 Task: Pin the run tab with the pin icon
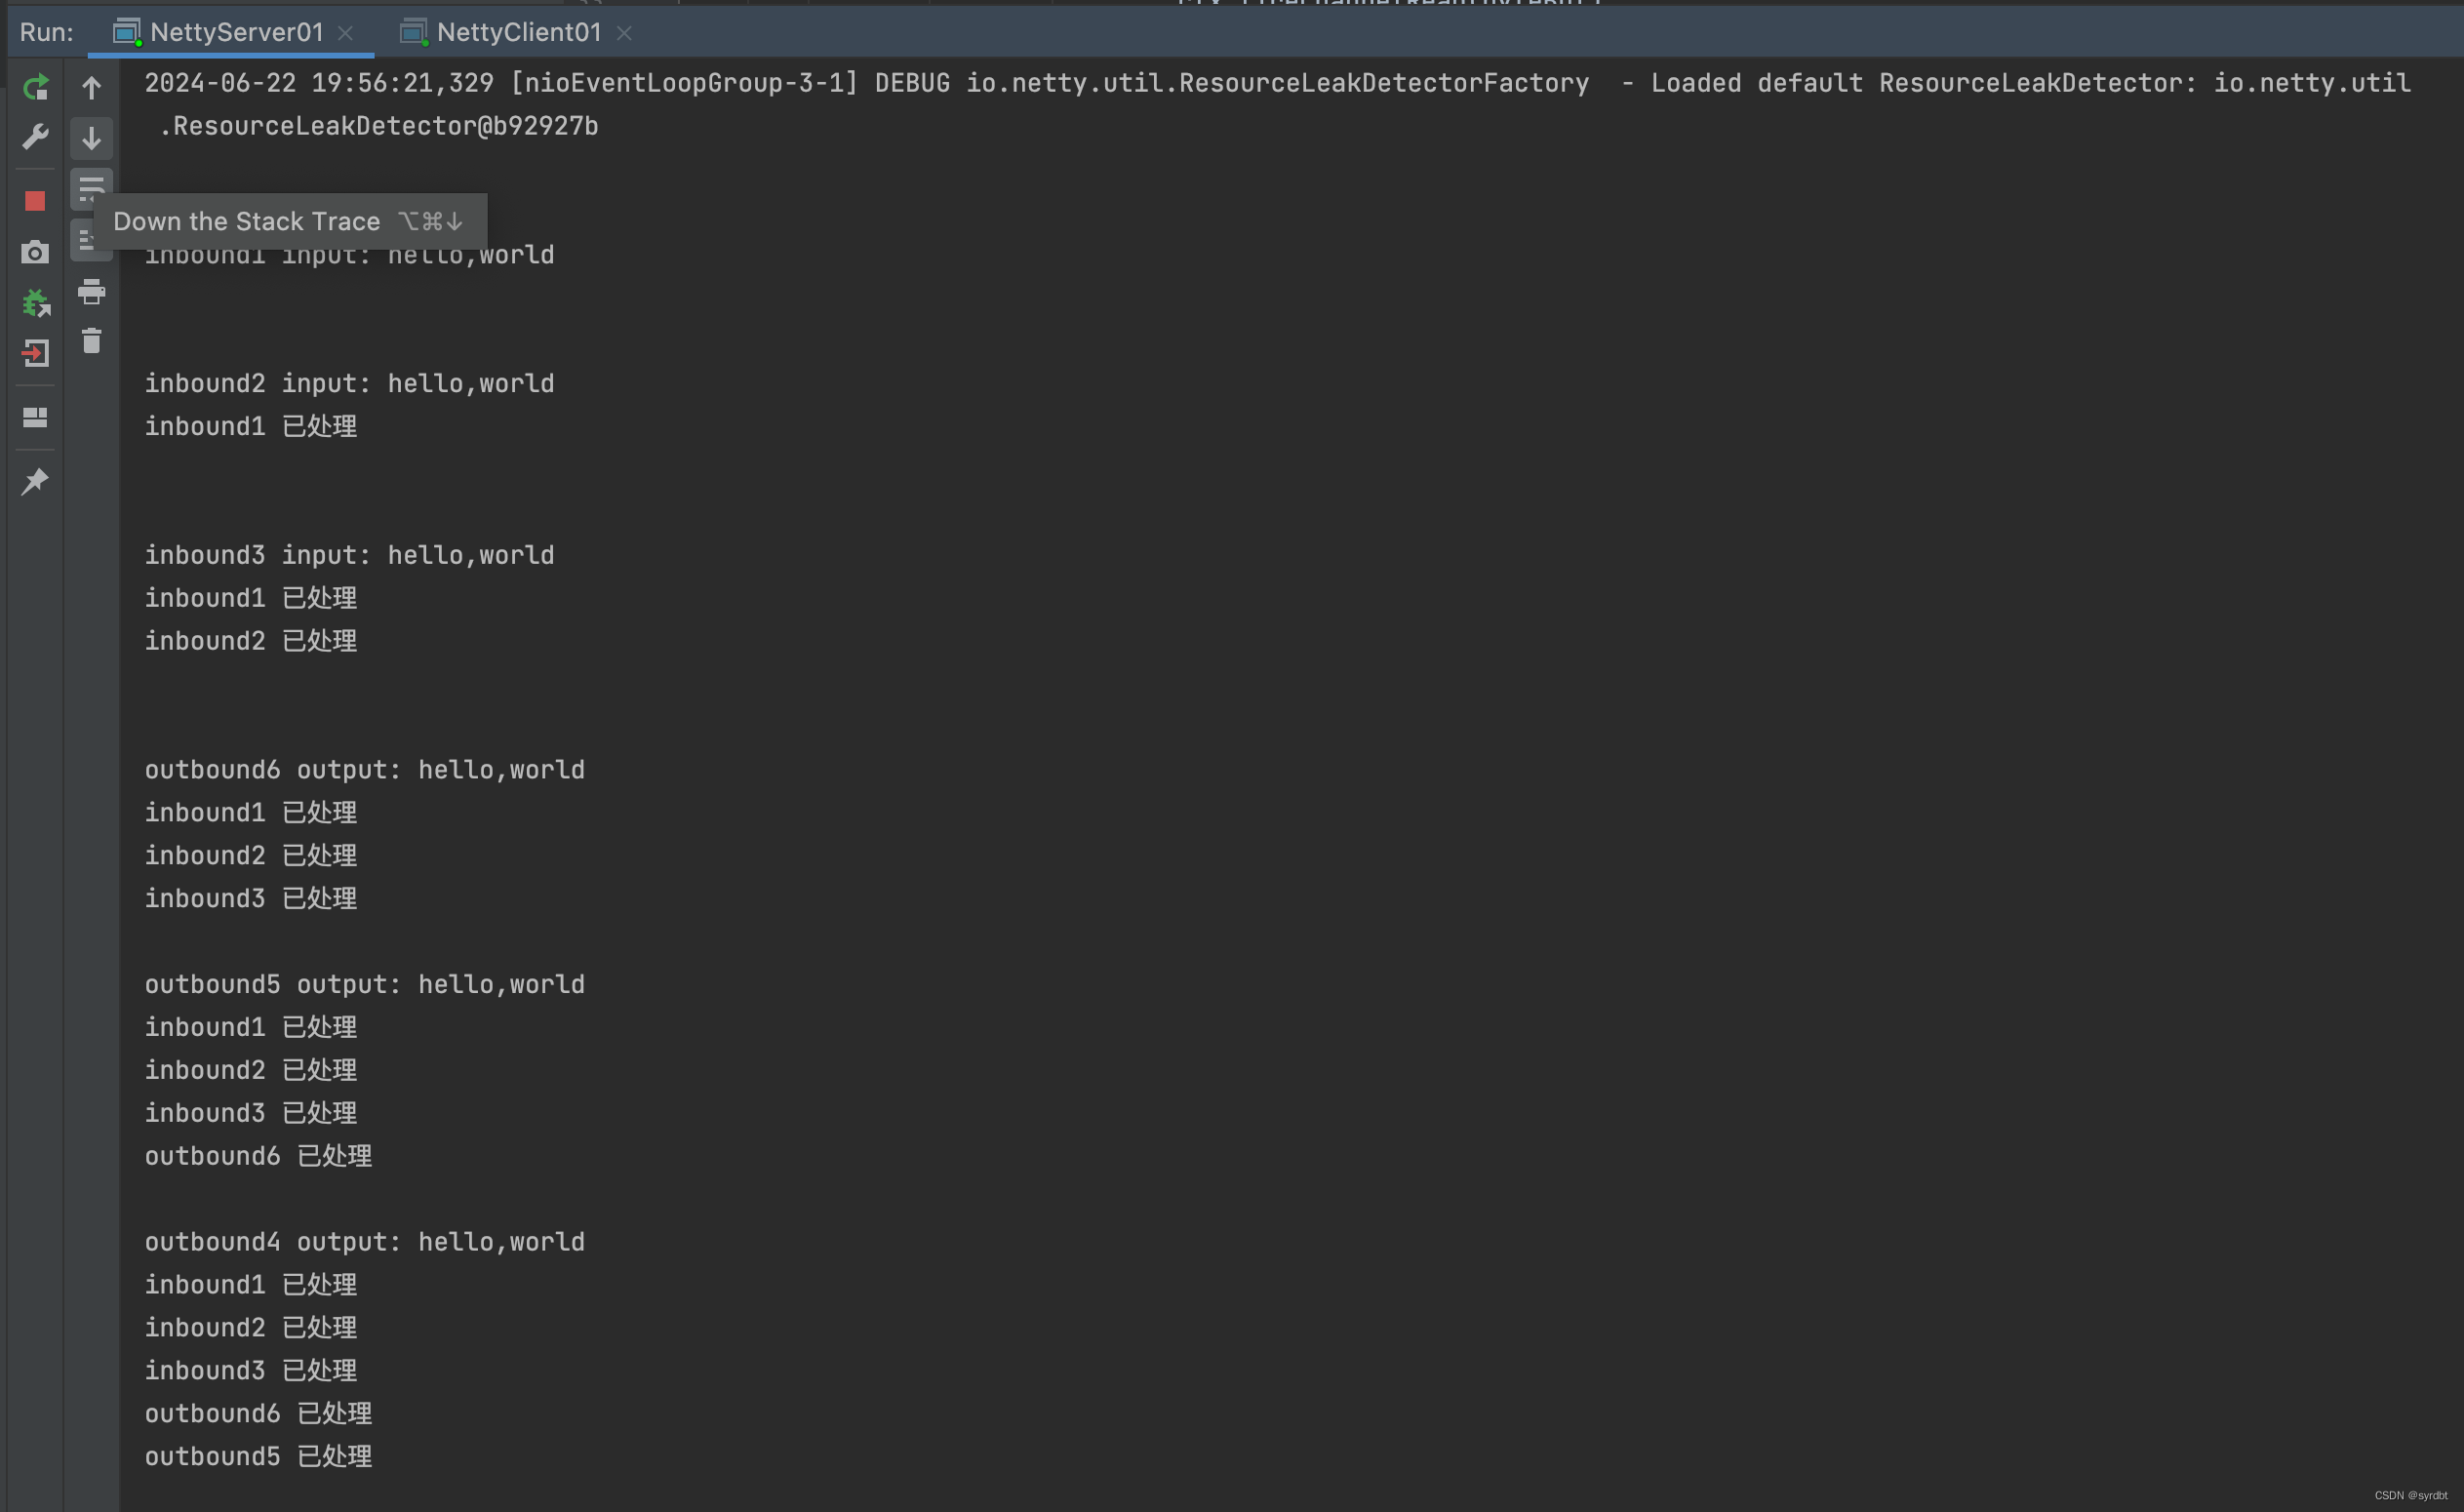35,481
